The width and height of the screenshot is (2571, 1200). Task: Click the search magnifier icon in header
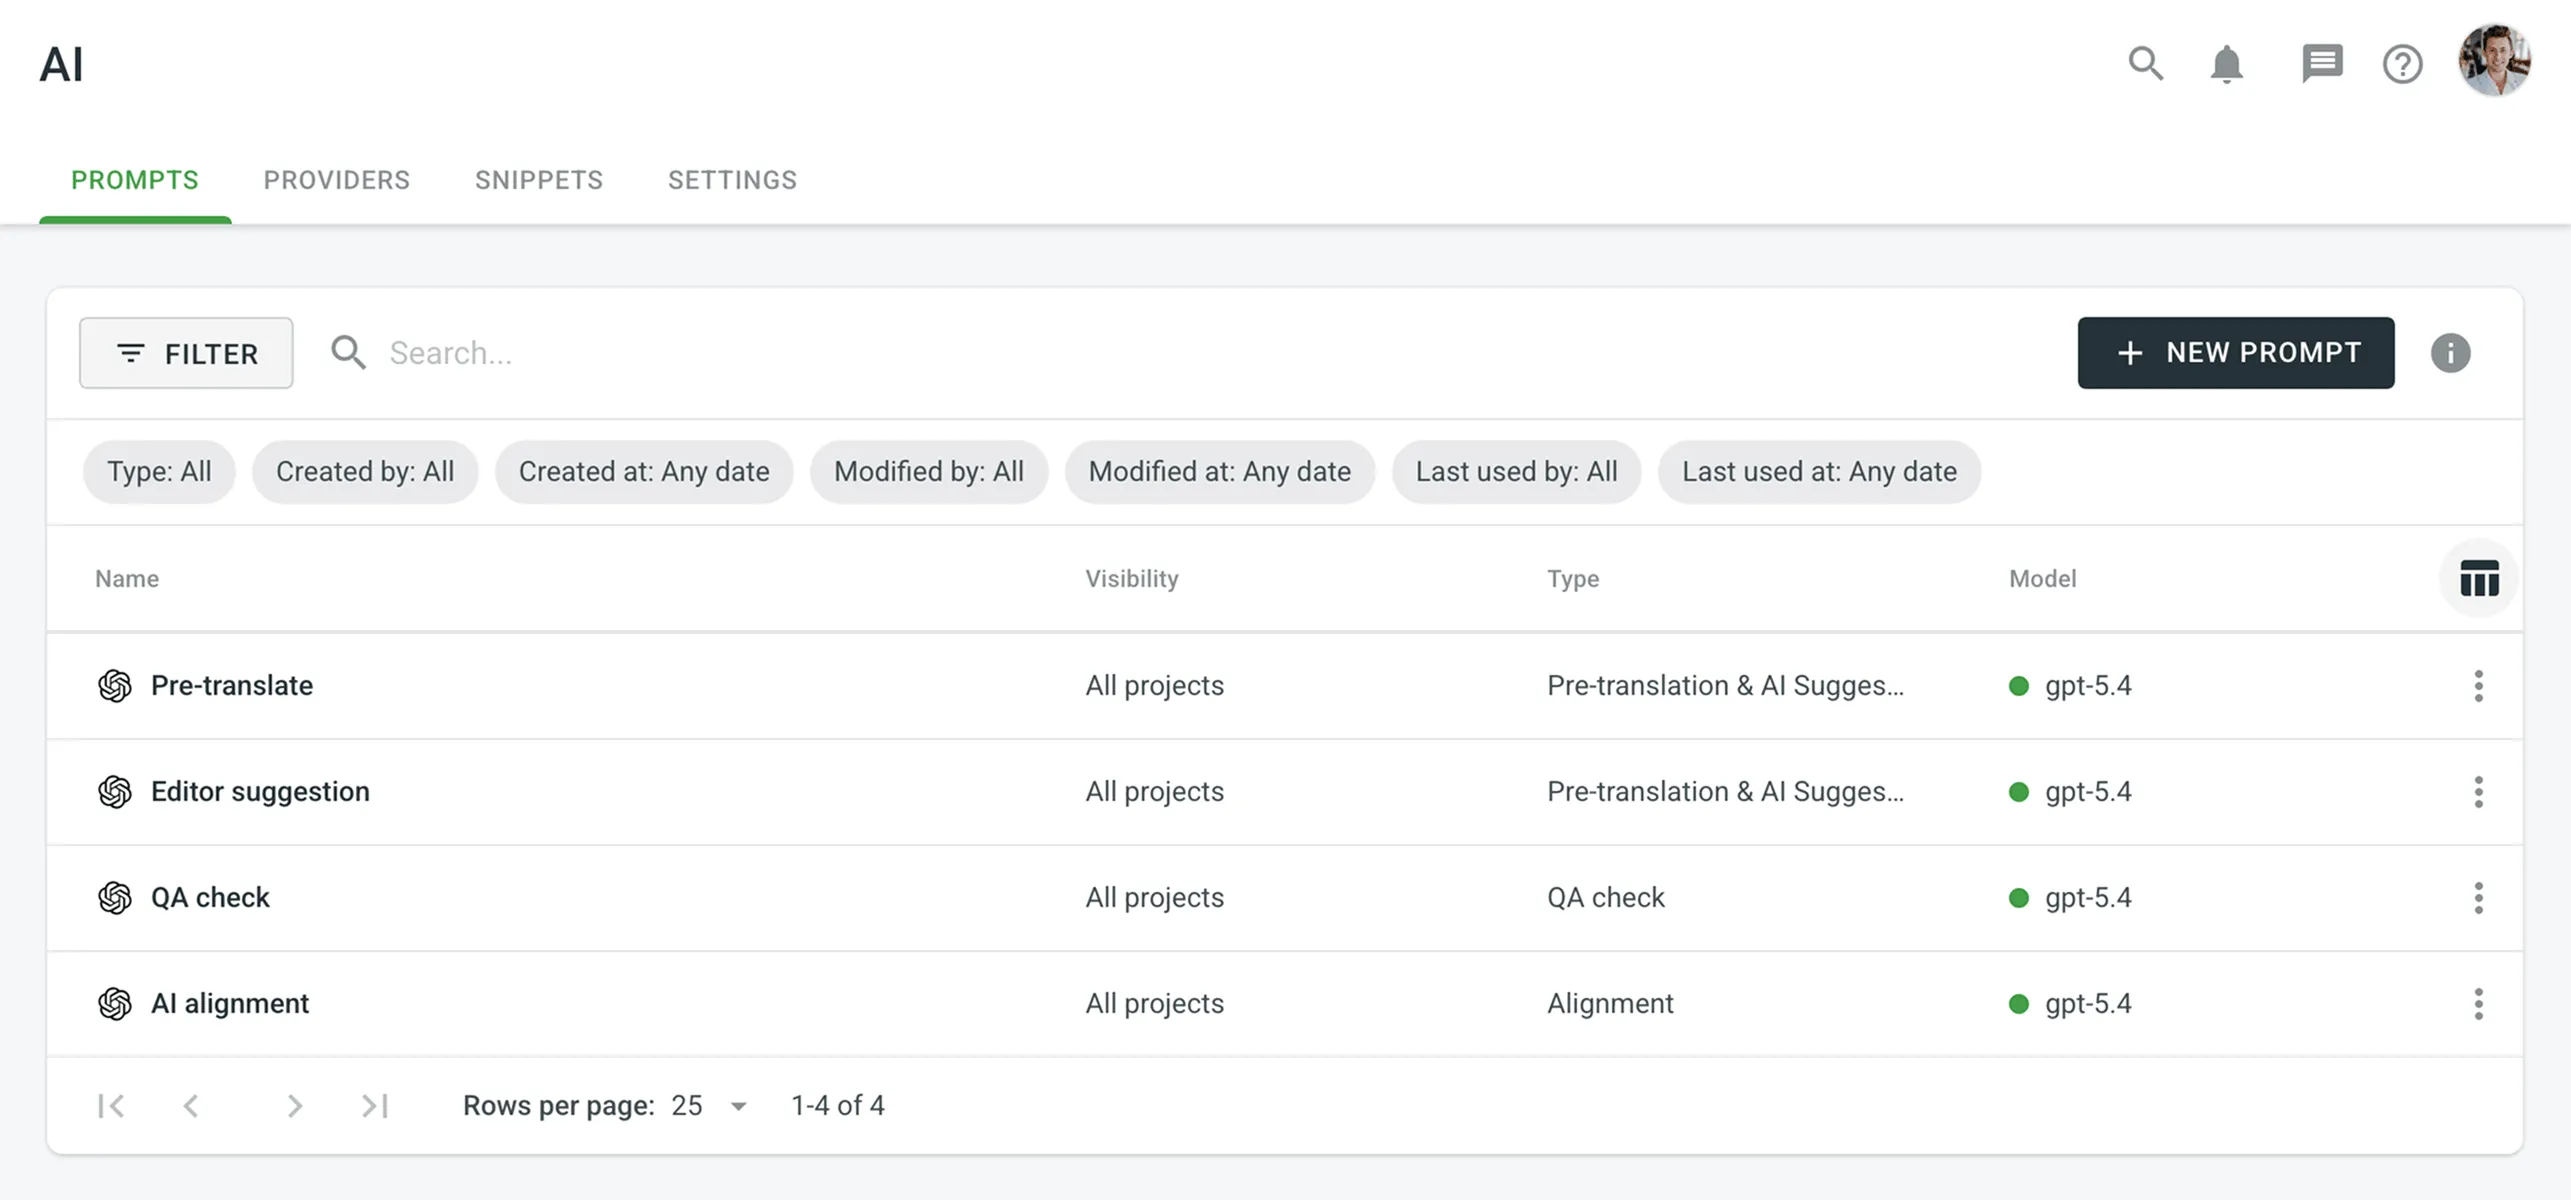tap(2145, 64)
